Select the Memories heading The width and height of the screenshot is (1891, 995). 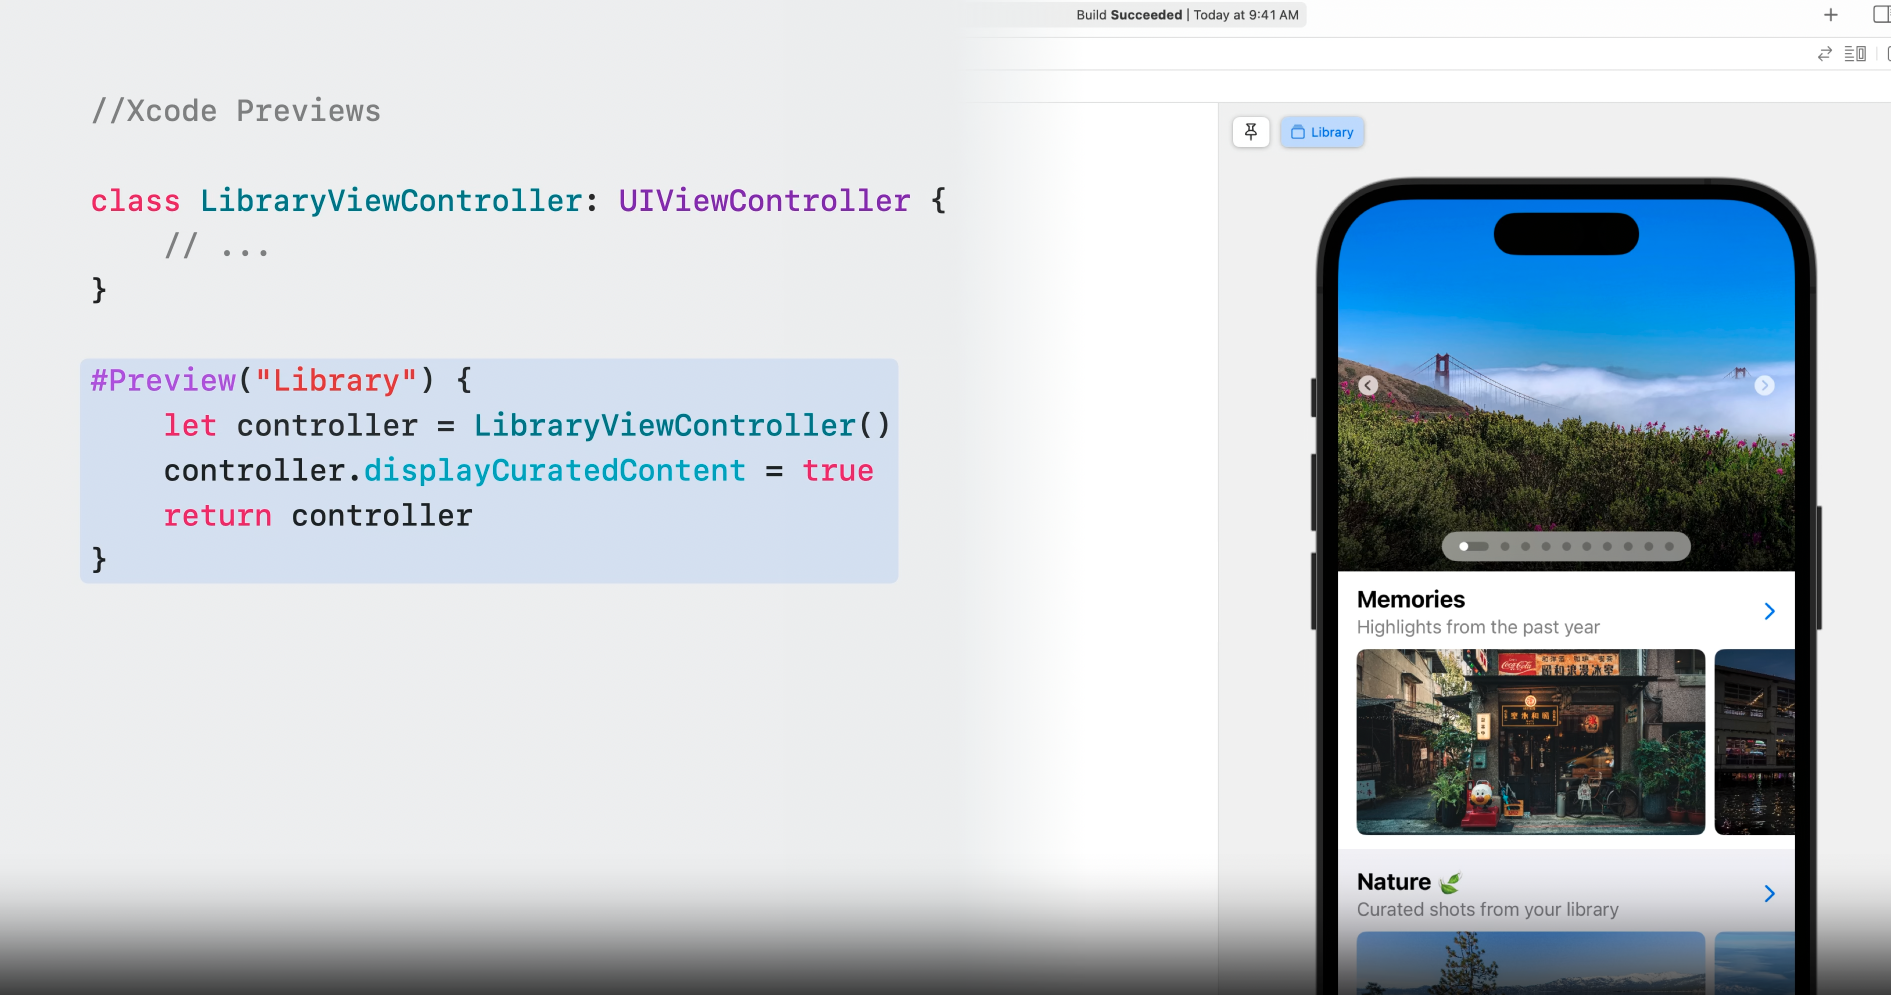point(1411,599)
